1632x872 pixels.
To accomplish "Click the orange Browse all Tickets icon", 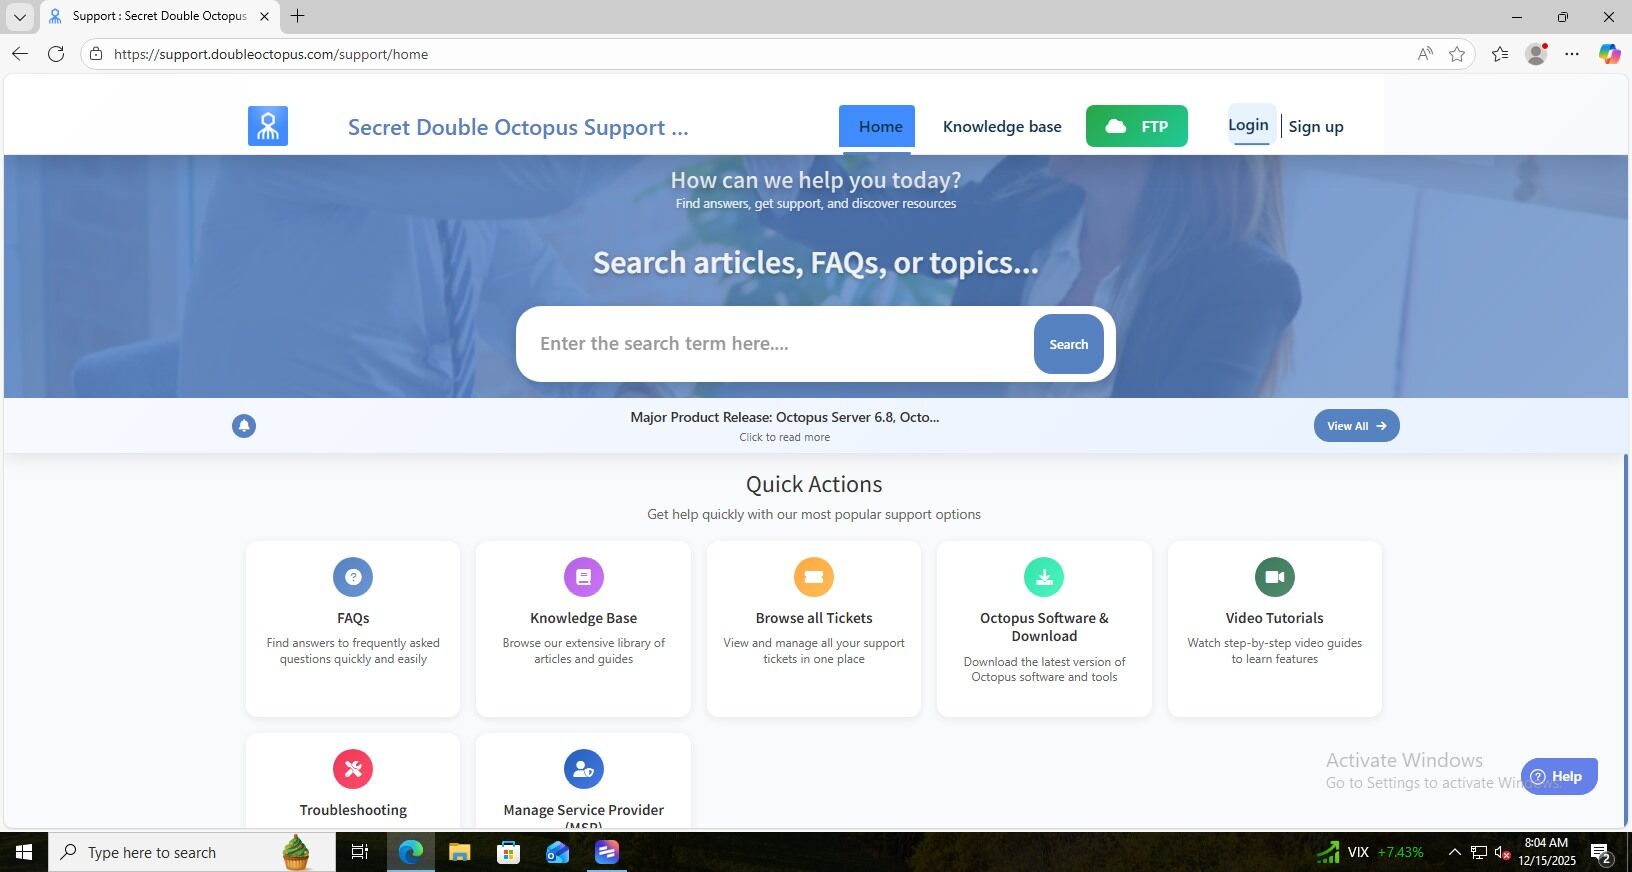I will point(814,577).
